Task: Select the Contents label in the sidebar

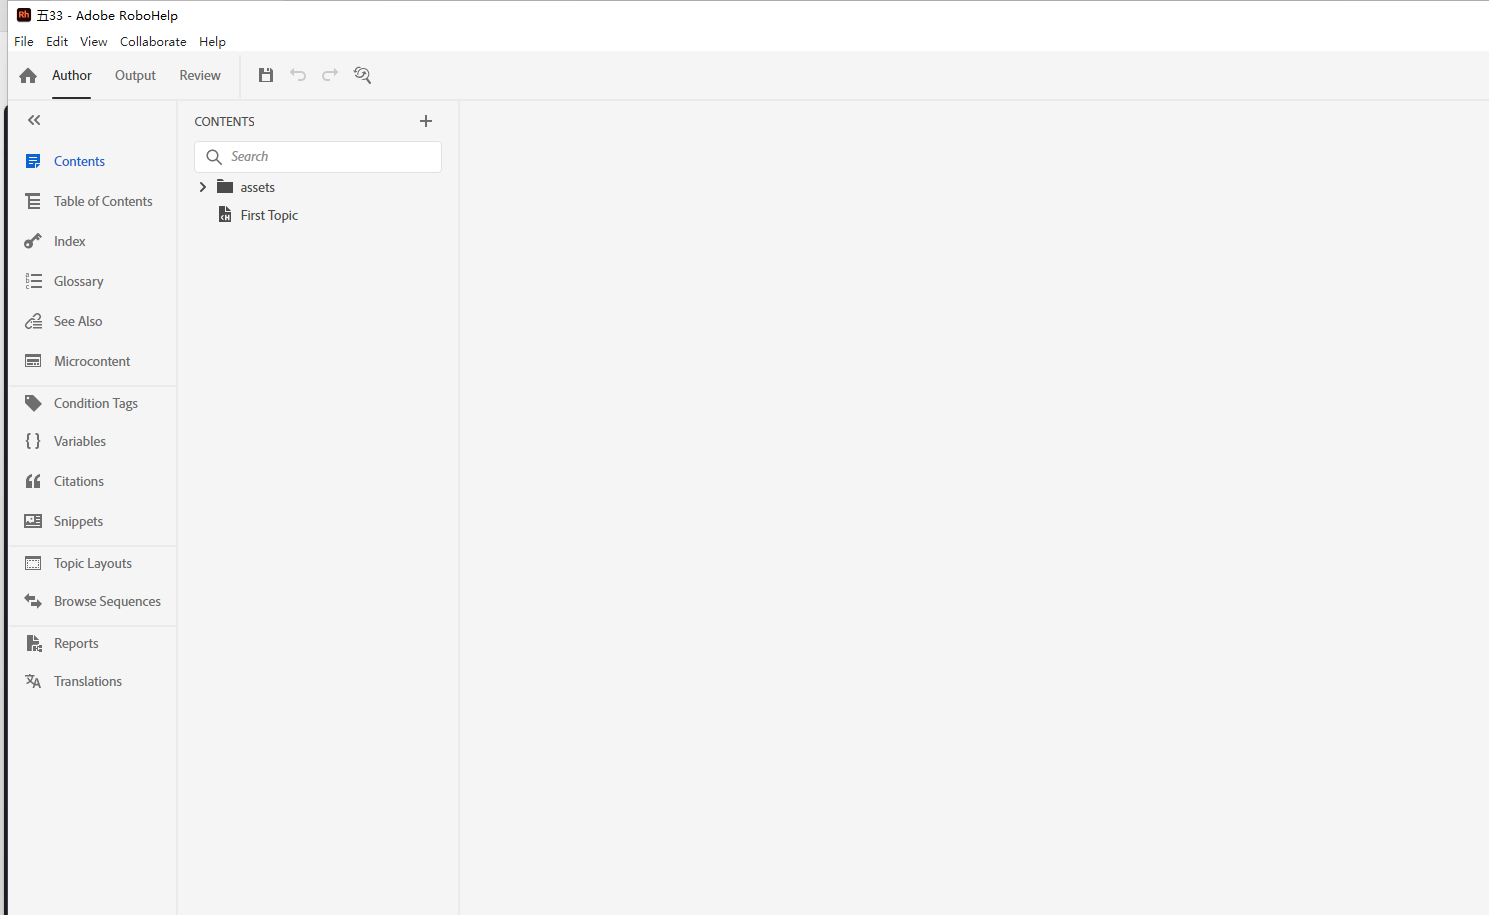Action: click(x=79, y=161)
